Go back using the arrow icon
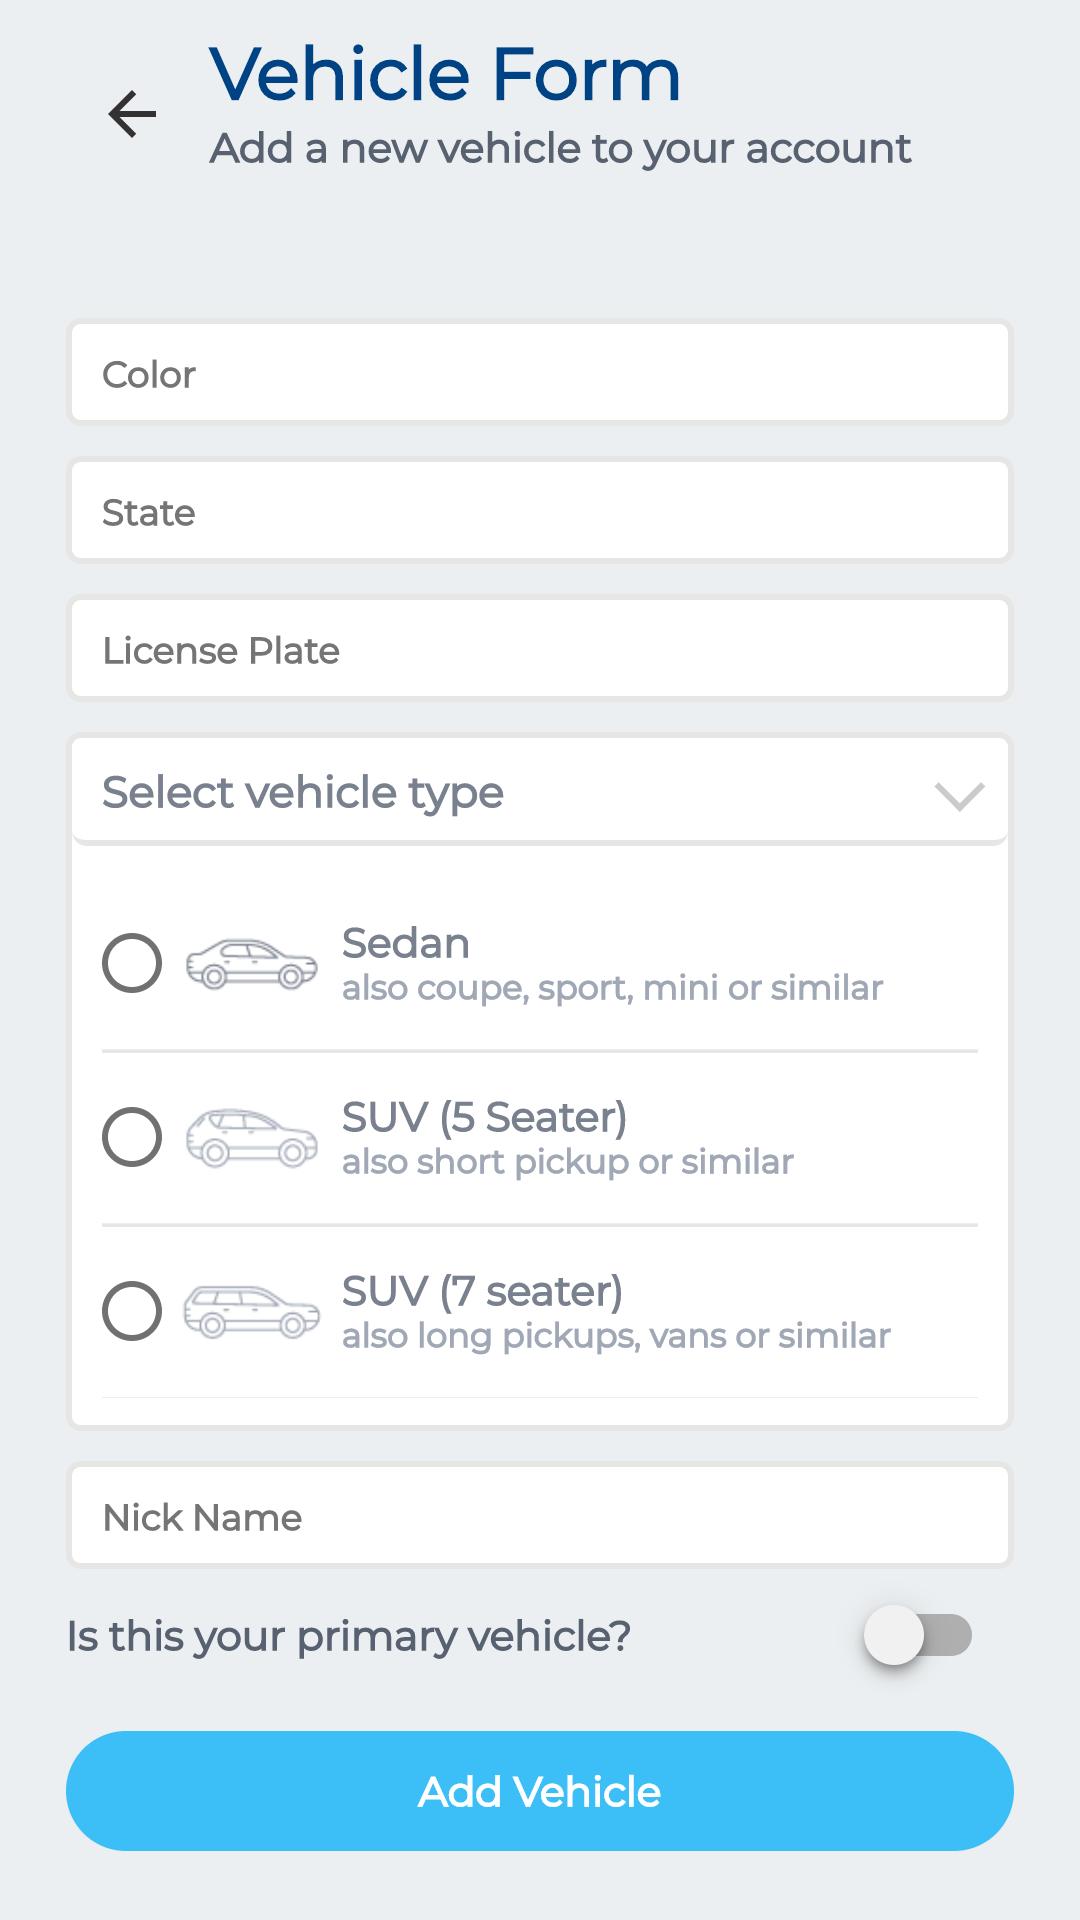Viewport: 1080px width, 1920px height. [x=132, y=113]
